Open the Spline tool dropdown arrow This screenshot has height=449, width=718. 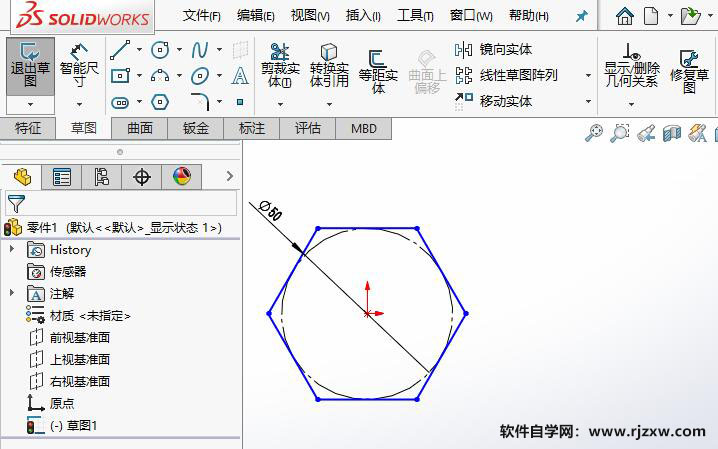pos(219,49)
